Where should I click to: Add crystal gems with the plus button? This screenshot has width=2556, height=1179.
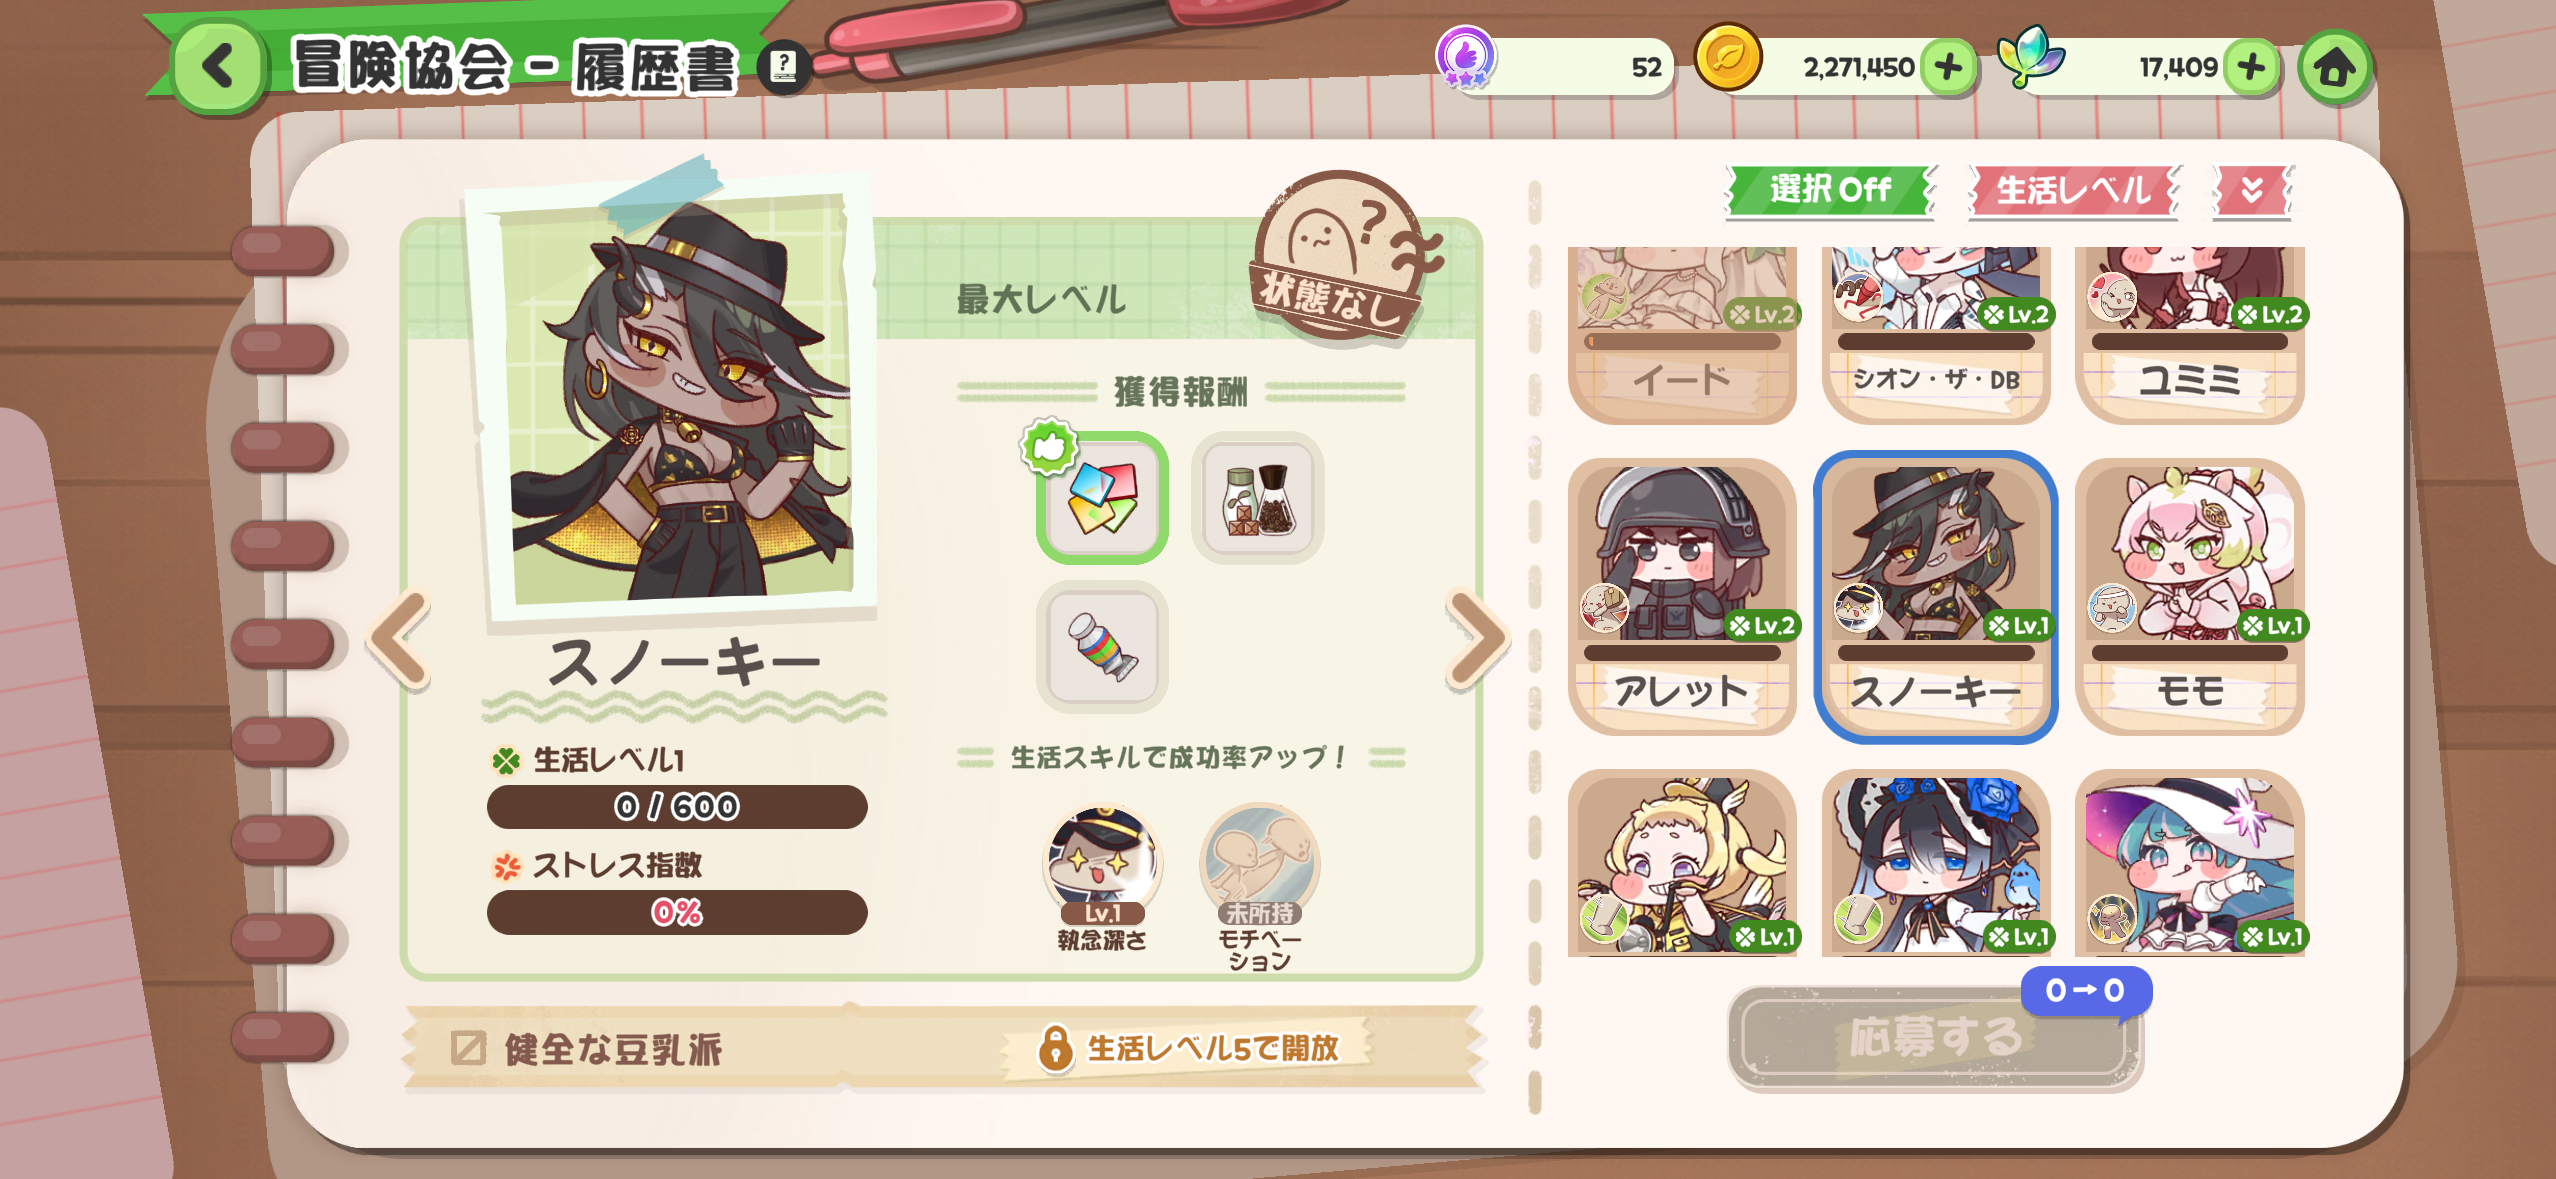2251,67
